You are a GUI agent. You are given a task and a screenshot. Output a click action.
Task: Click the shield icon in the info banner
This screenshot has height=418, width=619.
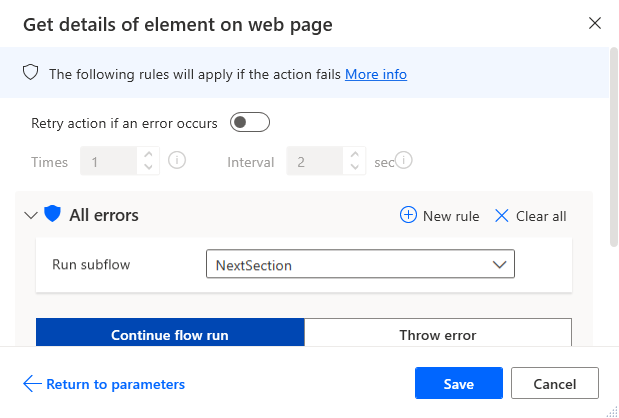[30, 73]
